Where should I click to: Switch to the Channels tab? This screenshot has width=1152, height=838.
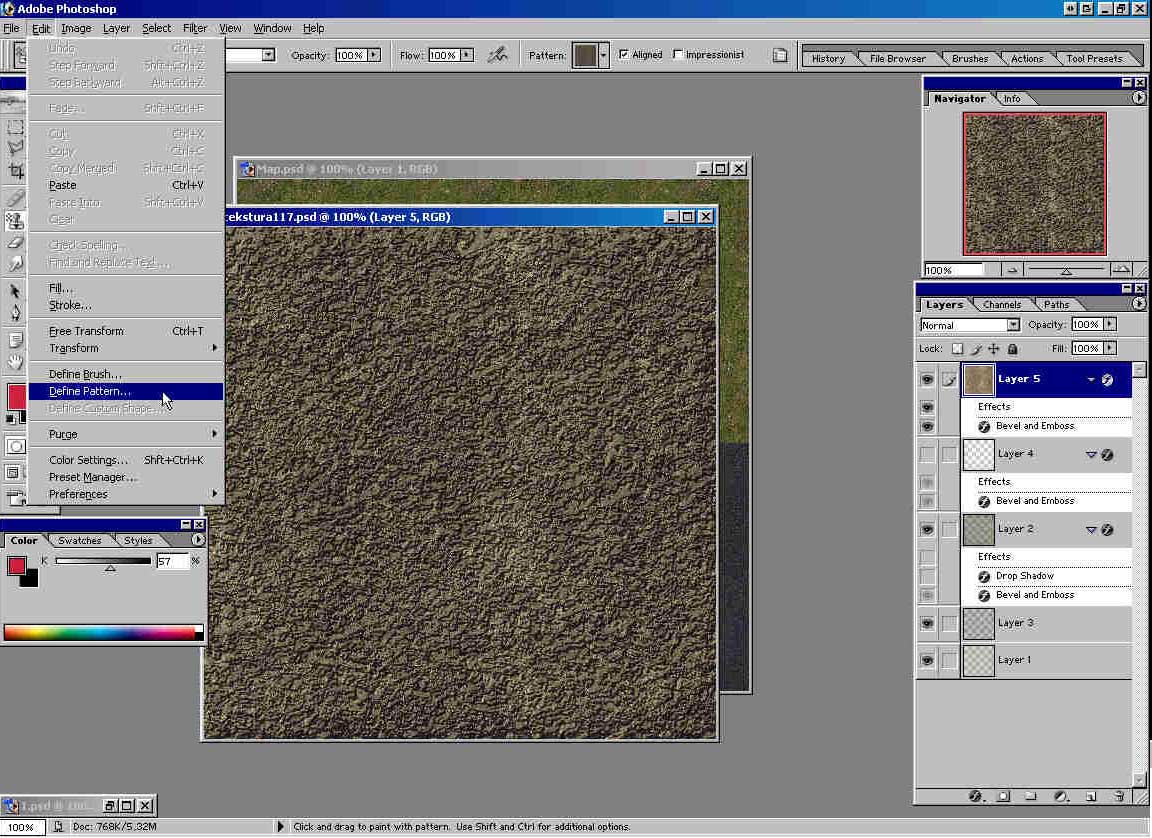point(1001,304)
